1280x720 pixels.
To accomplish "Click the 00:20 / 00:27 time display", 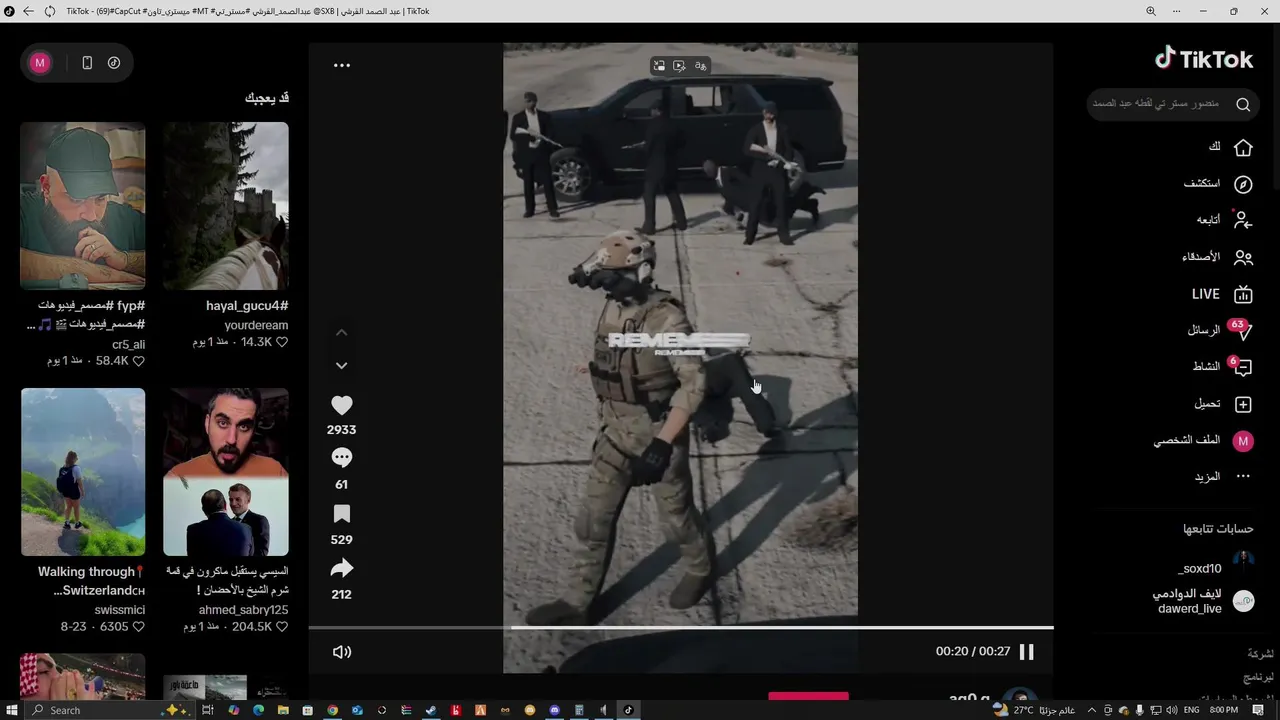I will tap(973, 652).
